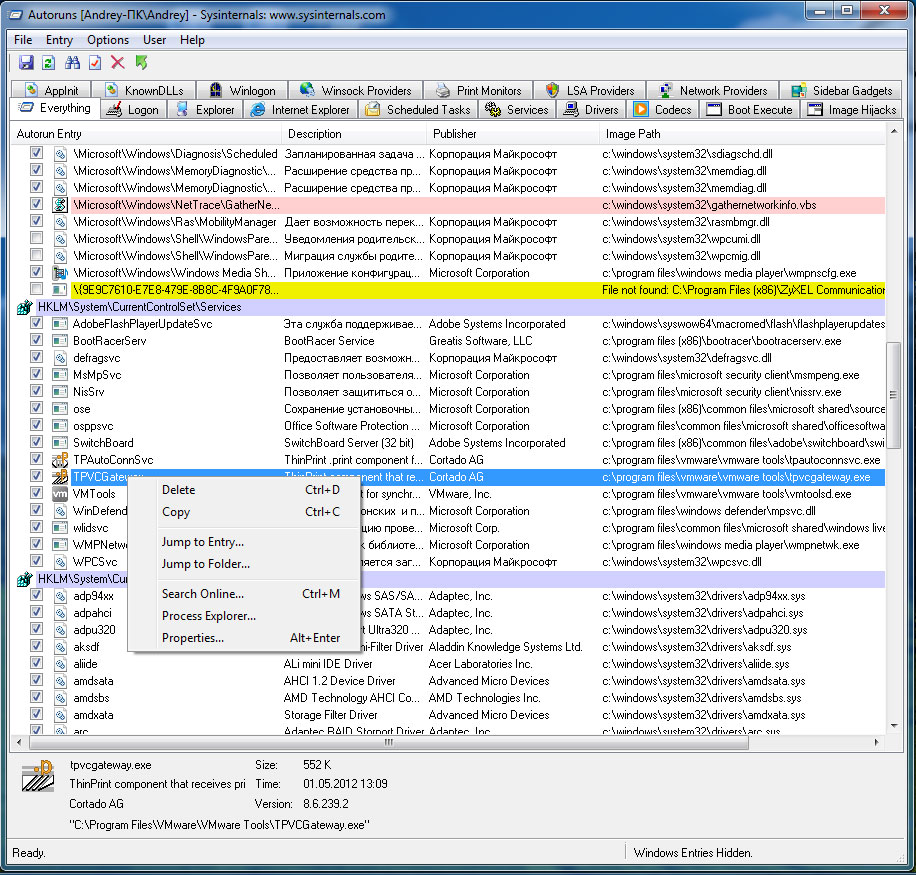Select the HKLM\System\CurrentControlSet\Services header row
The height and width of the screenshot is (875, 916).
(x=139, y=307)
